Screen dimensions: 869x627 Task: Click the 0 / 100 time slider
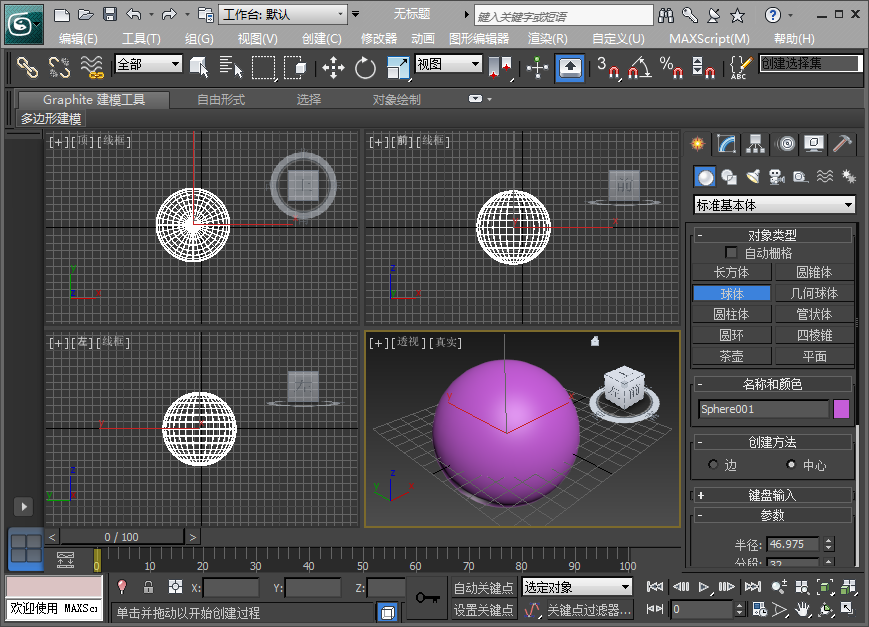tap(121, 537)
